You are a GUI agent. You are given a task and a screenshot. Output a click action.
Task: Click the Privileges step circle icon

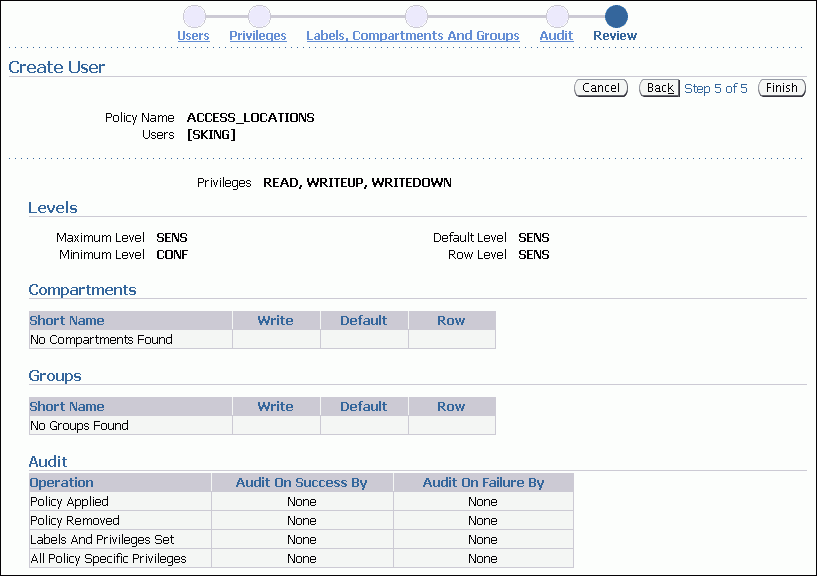259,16
